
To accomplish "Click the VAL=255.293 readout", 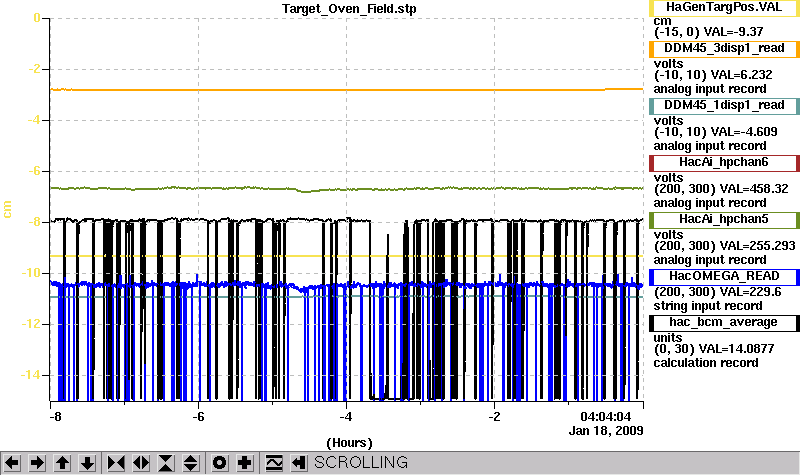I will coord(757,246).
